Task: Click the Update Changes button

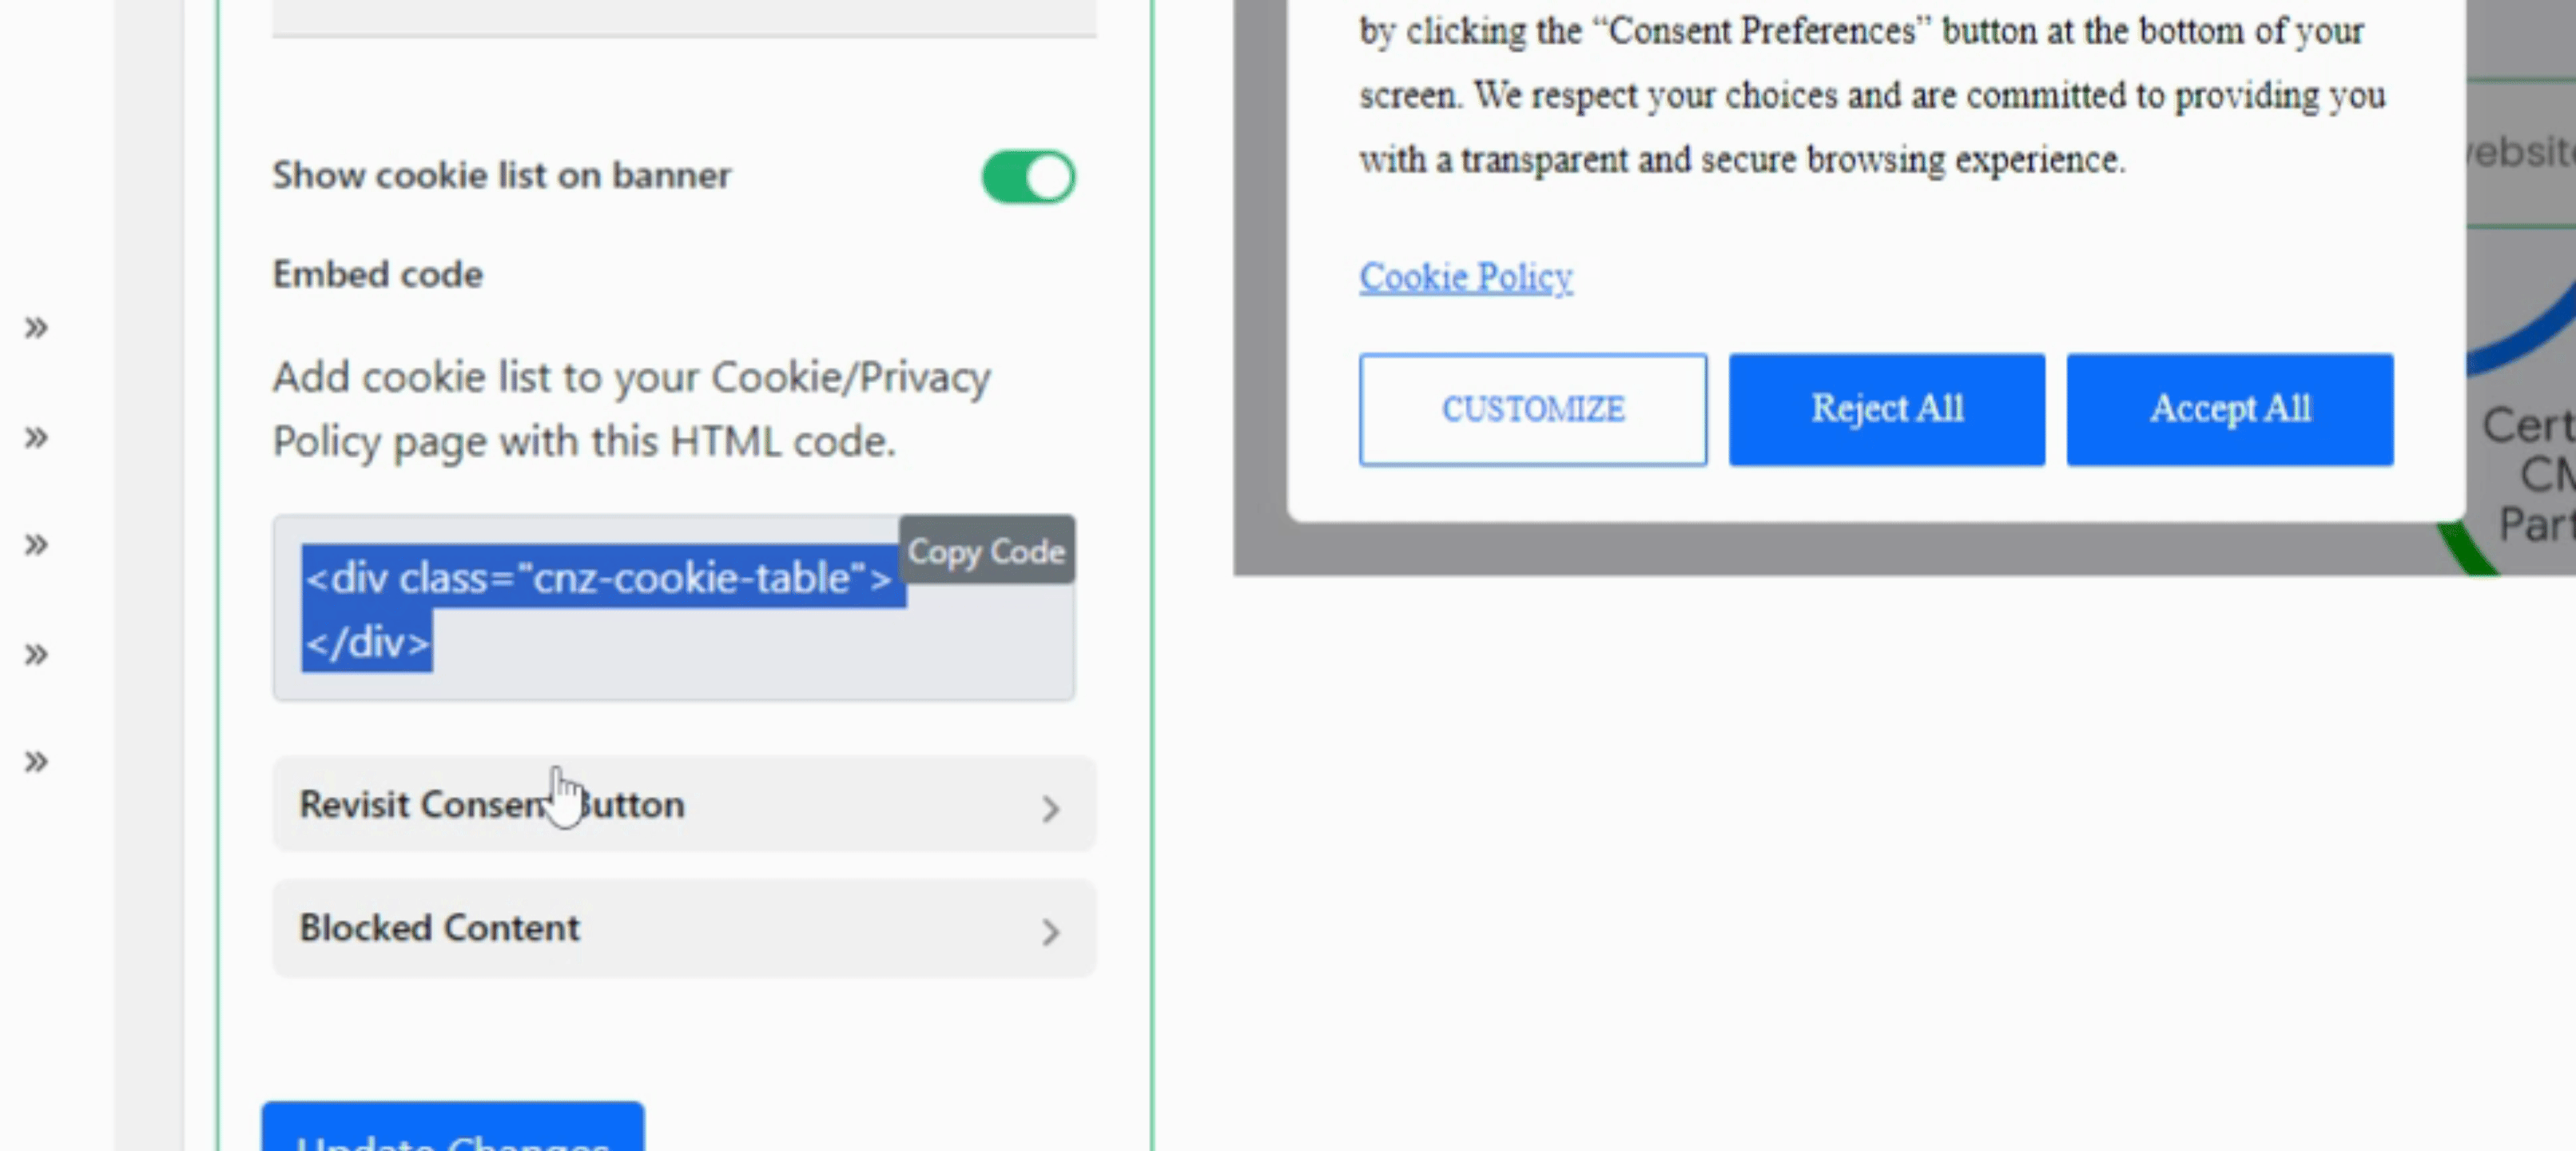Action: coord(453,1128)
